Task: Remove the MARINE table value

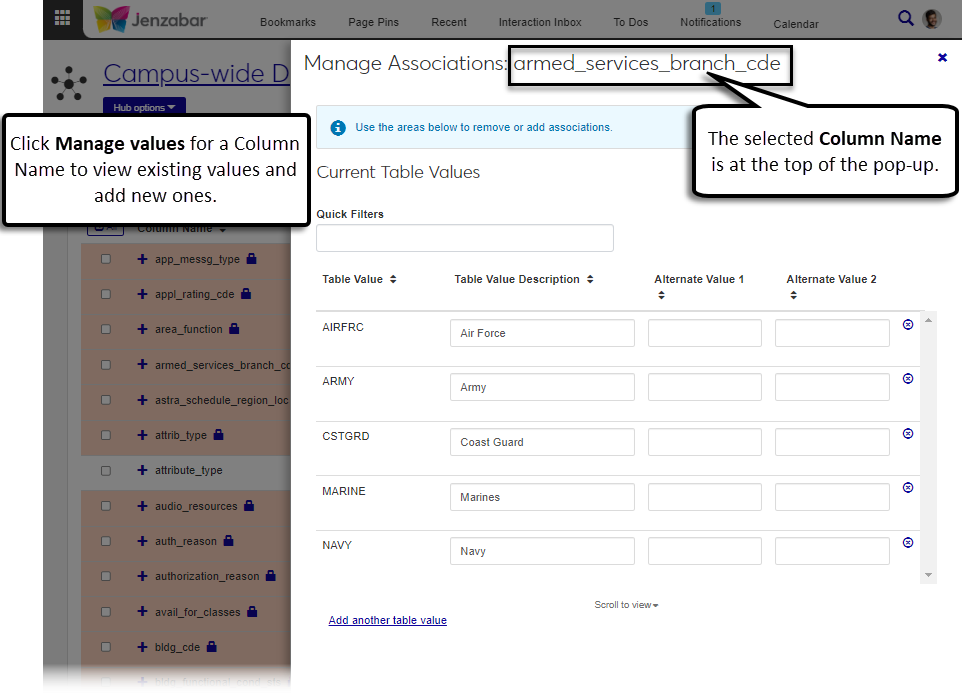Action: [x=908, y=488]
